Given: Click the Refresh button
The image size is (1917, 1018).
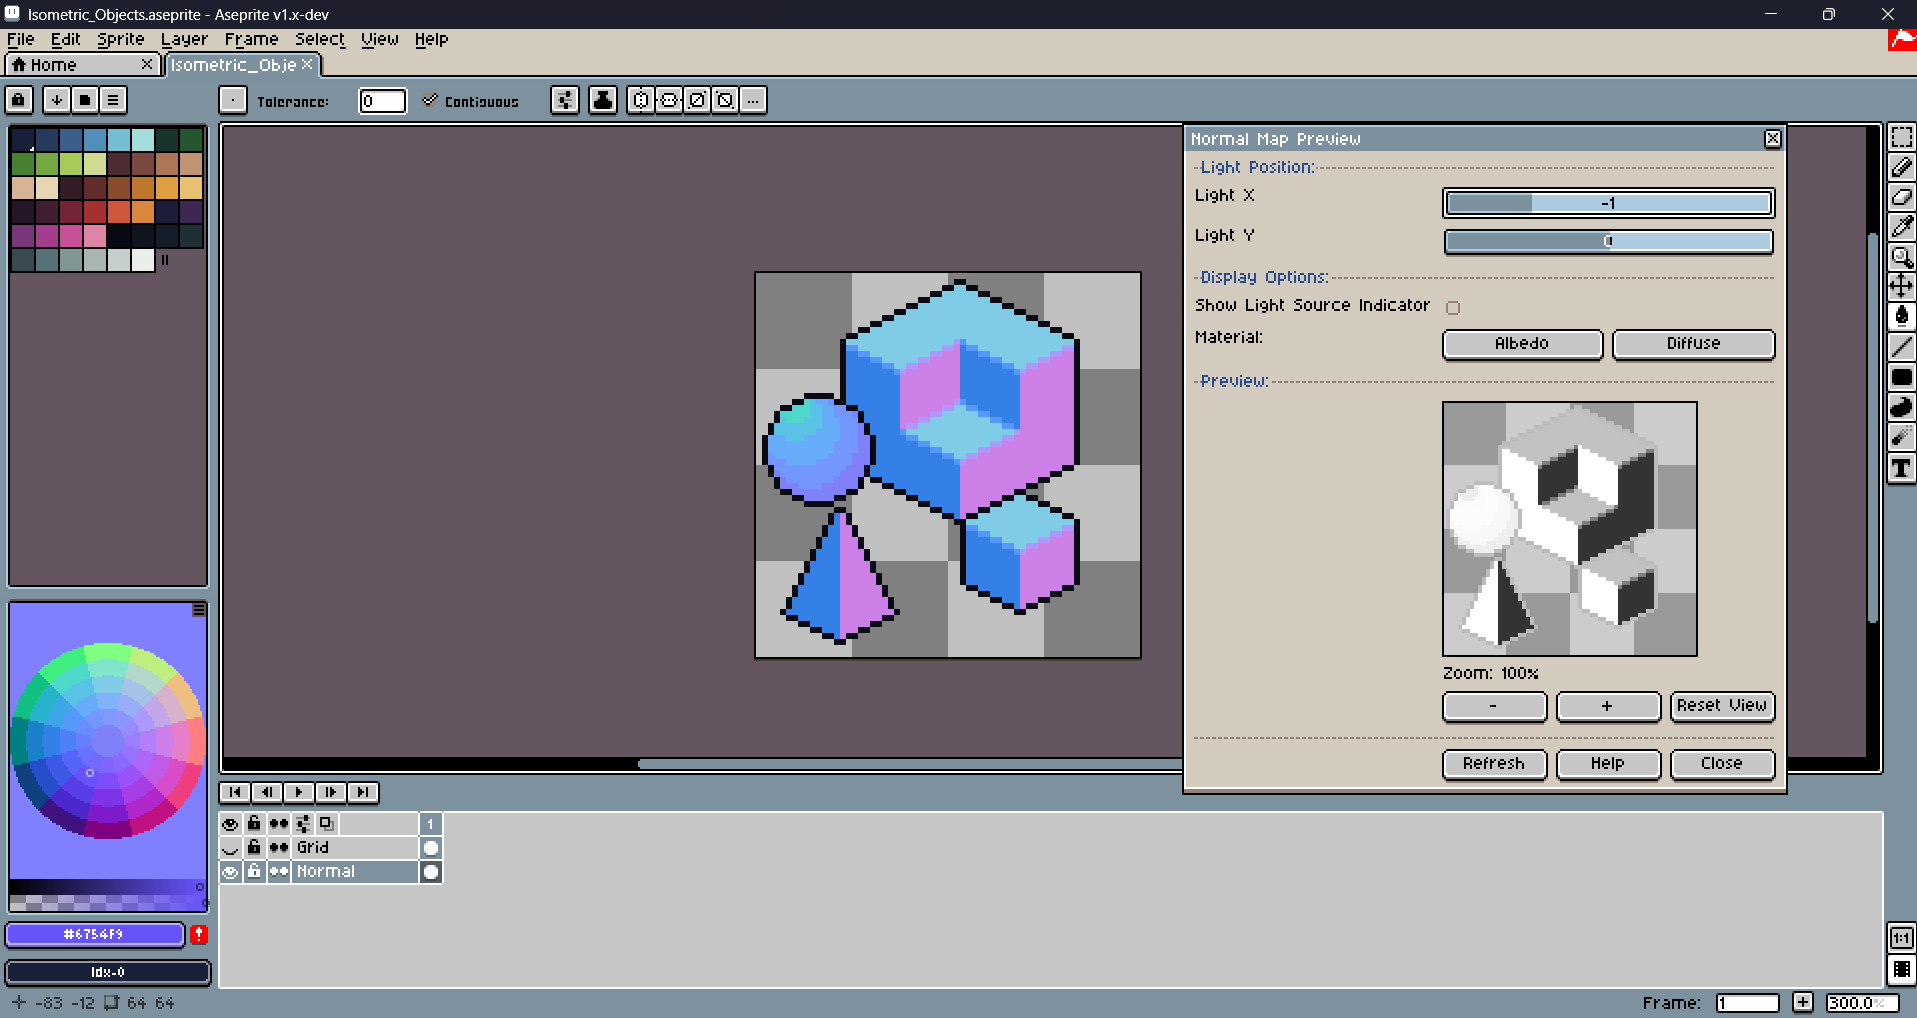Looking at the screenshot, I should point(1494,764).
